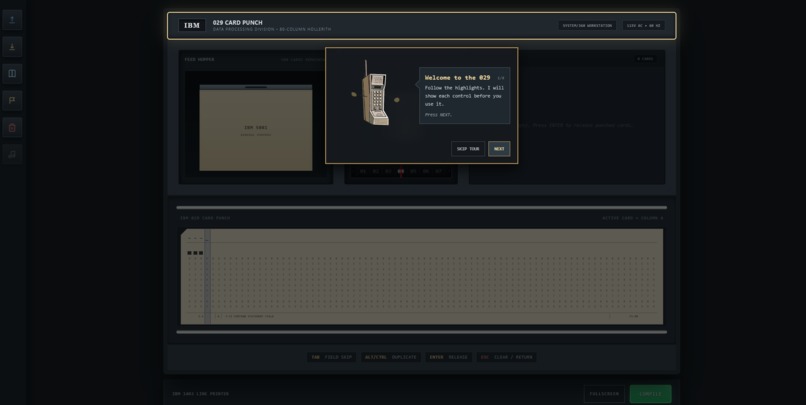806x405 pixels.
Task: Click the 'Press NEXT.' hint text
Action: (438, 115)
